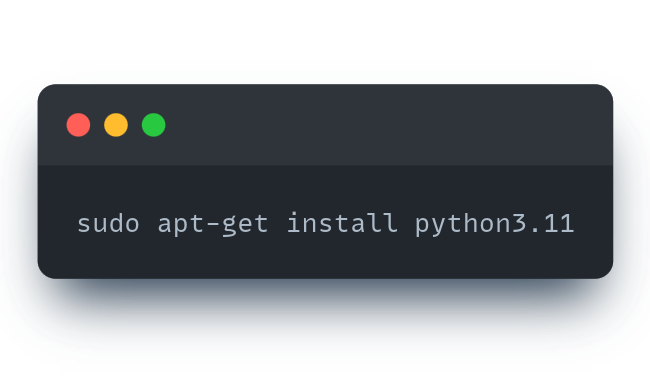
Task: Click the word sudo in the command
Action: pyautogui.click(x=108, y=224)
